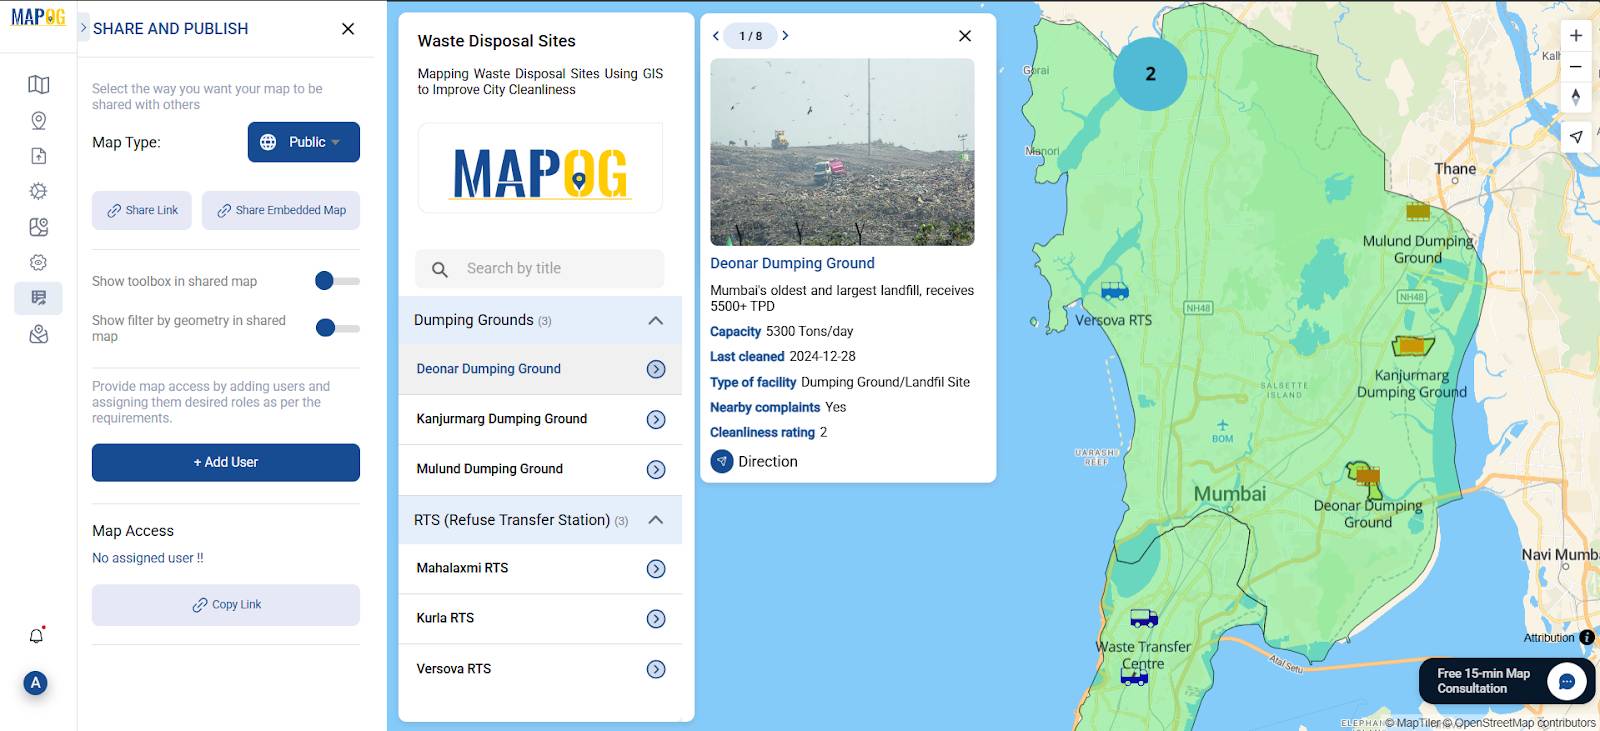Toggle Show toolbox in shared map

pyautogui.click(x=337, y=281)
